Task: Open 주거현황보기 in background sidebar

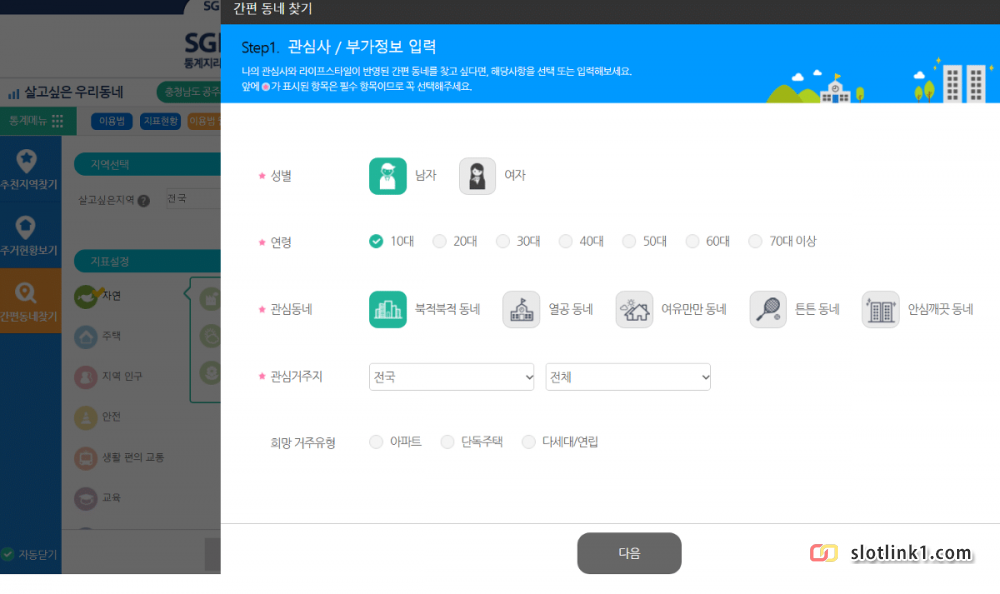Action: 29,235
